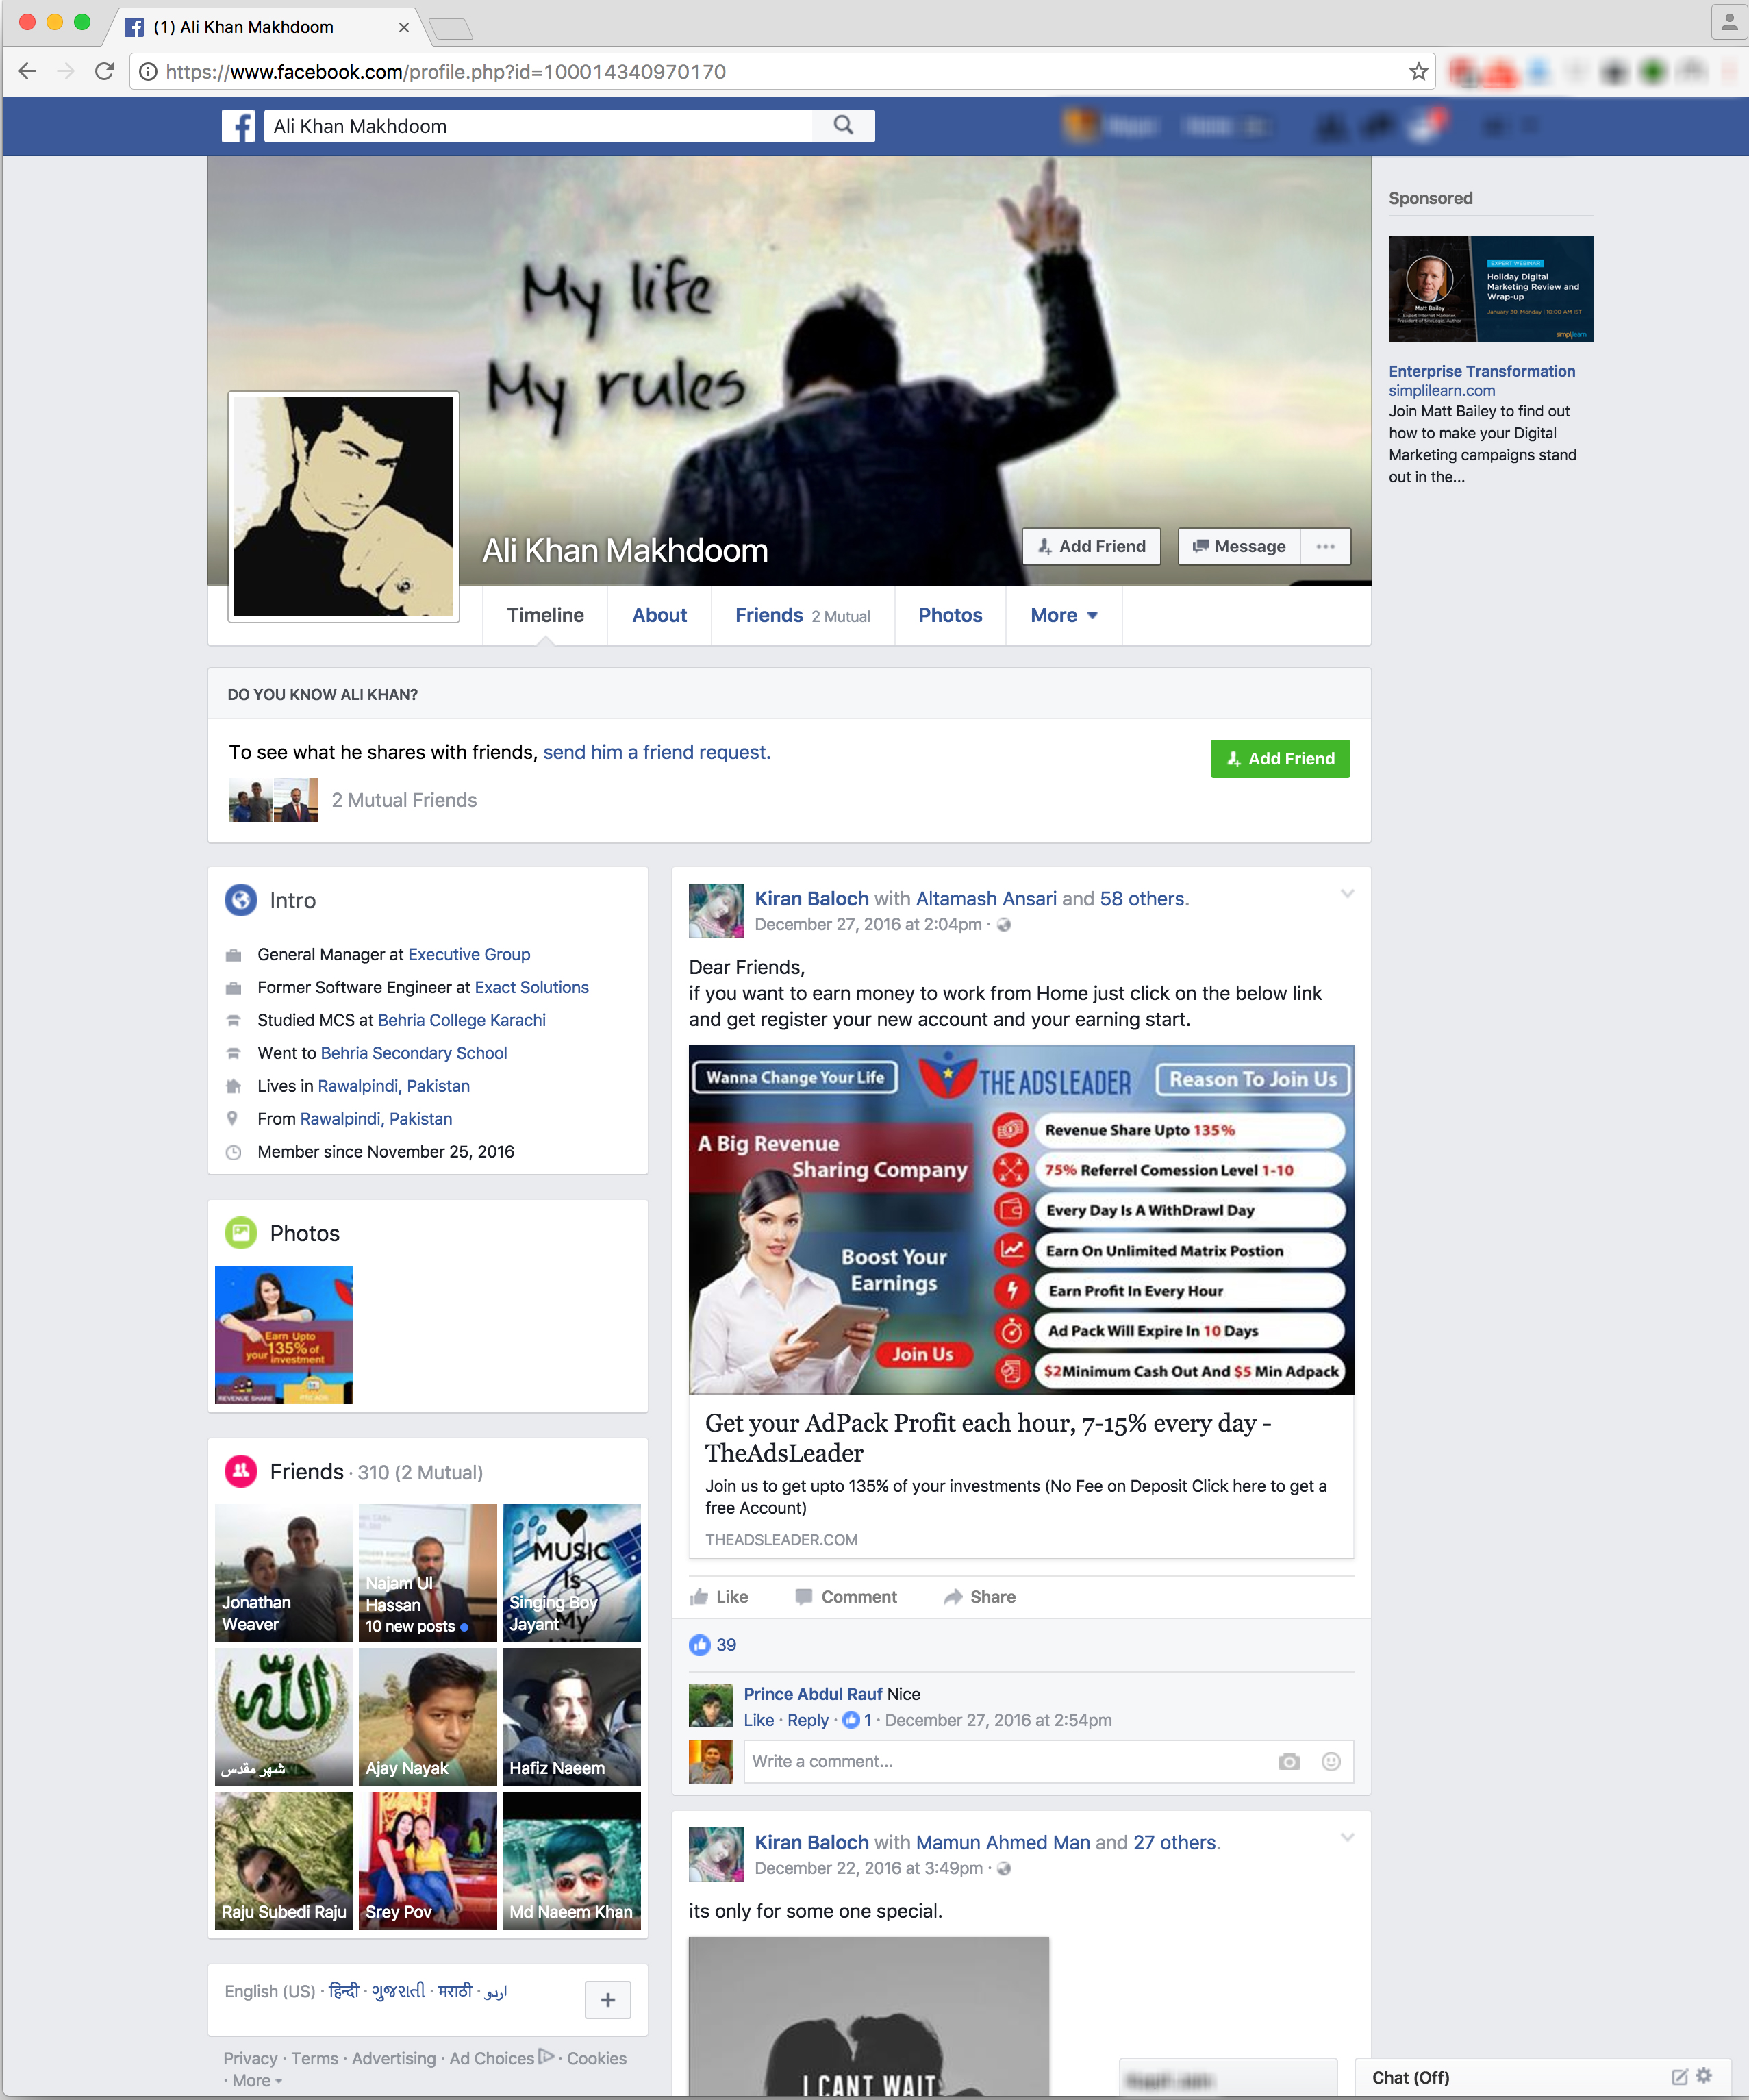Open Behria College Karachi link
Viewport: 1749px width, 2100px height.
(462, 1021)
